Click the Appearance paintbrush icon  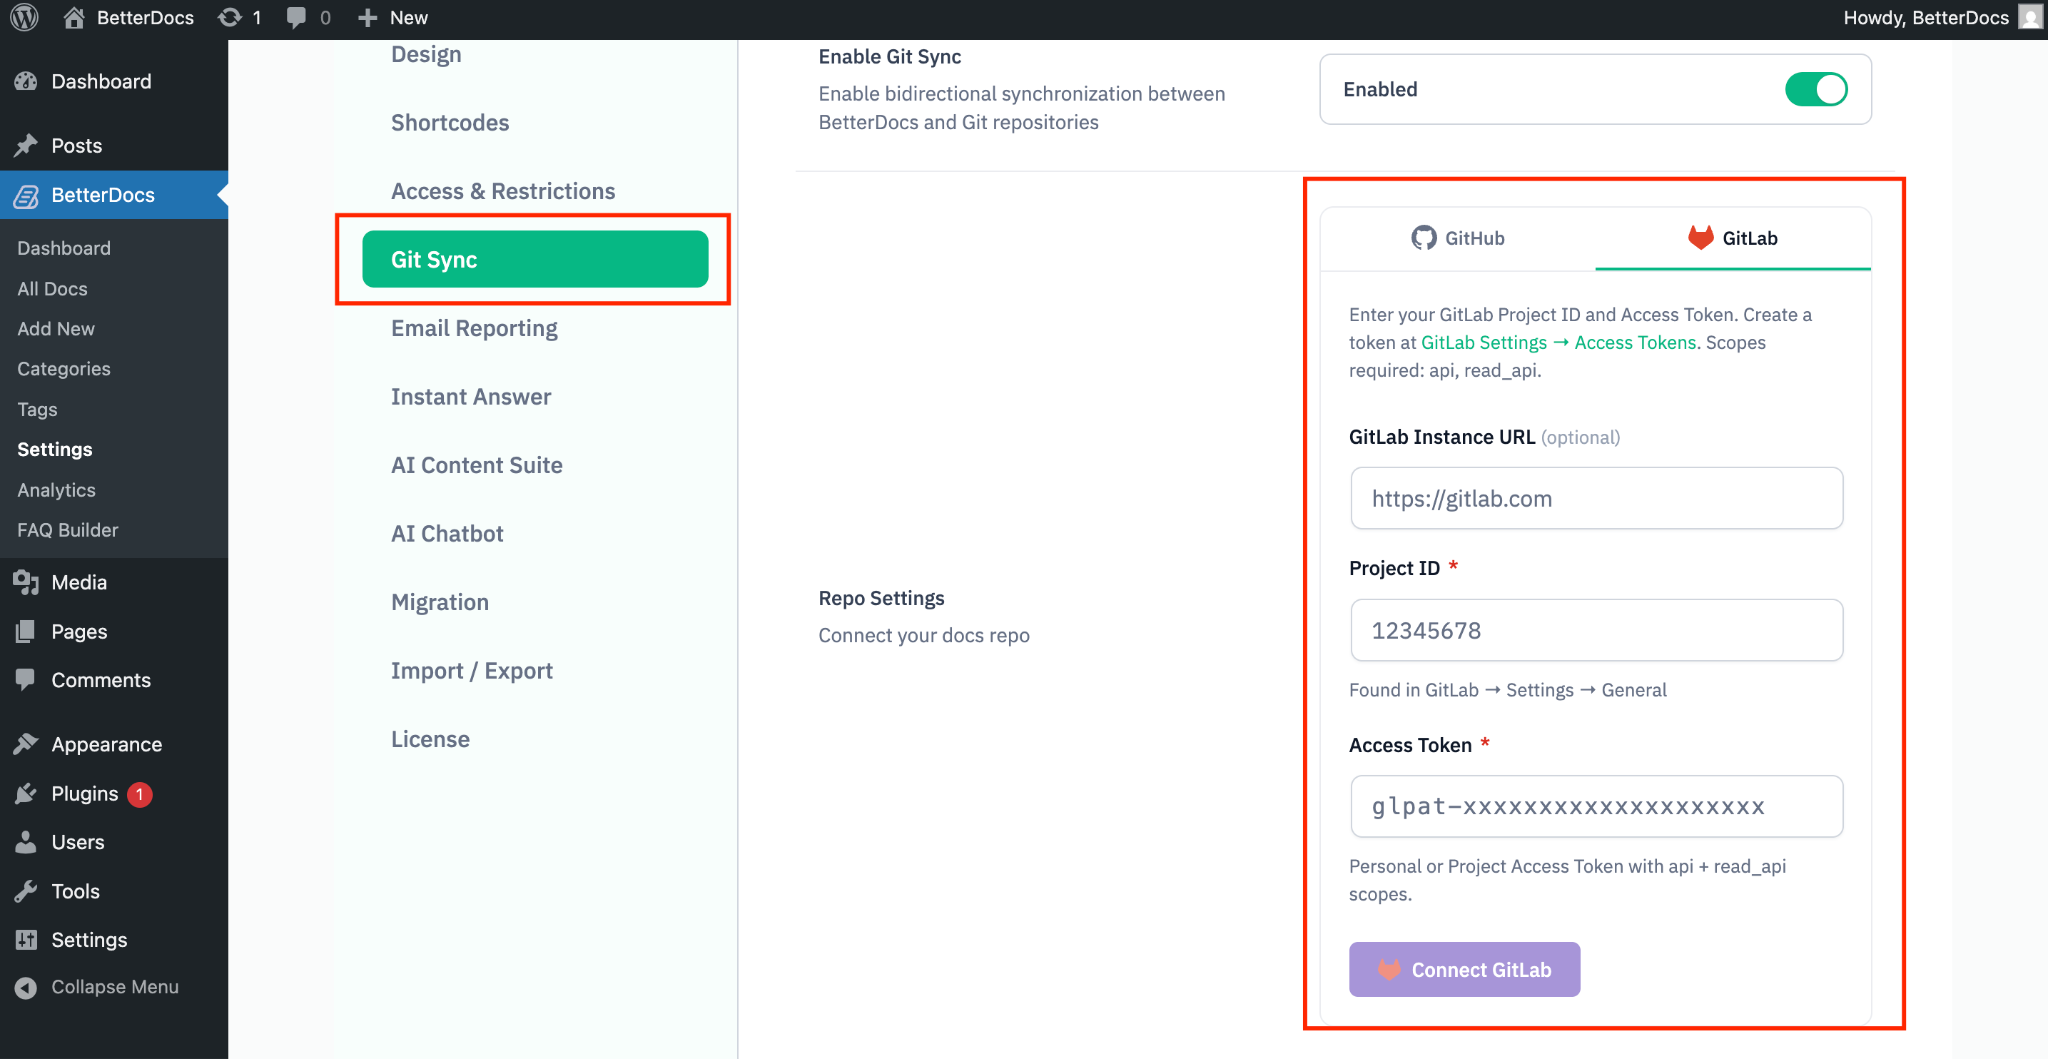(26, 744)
